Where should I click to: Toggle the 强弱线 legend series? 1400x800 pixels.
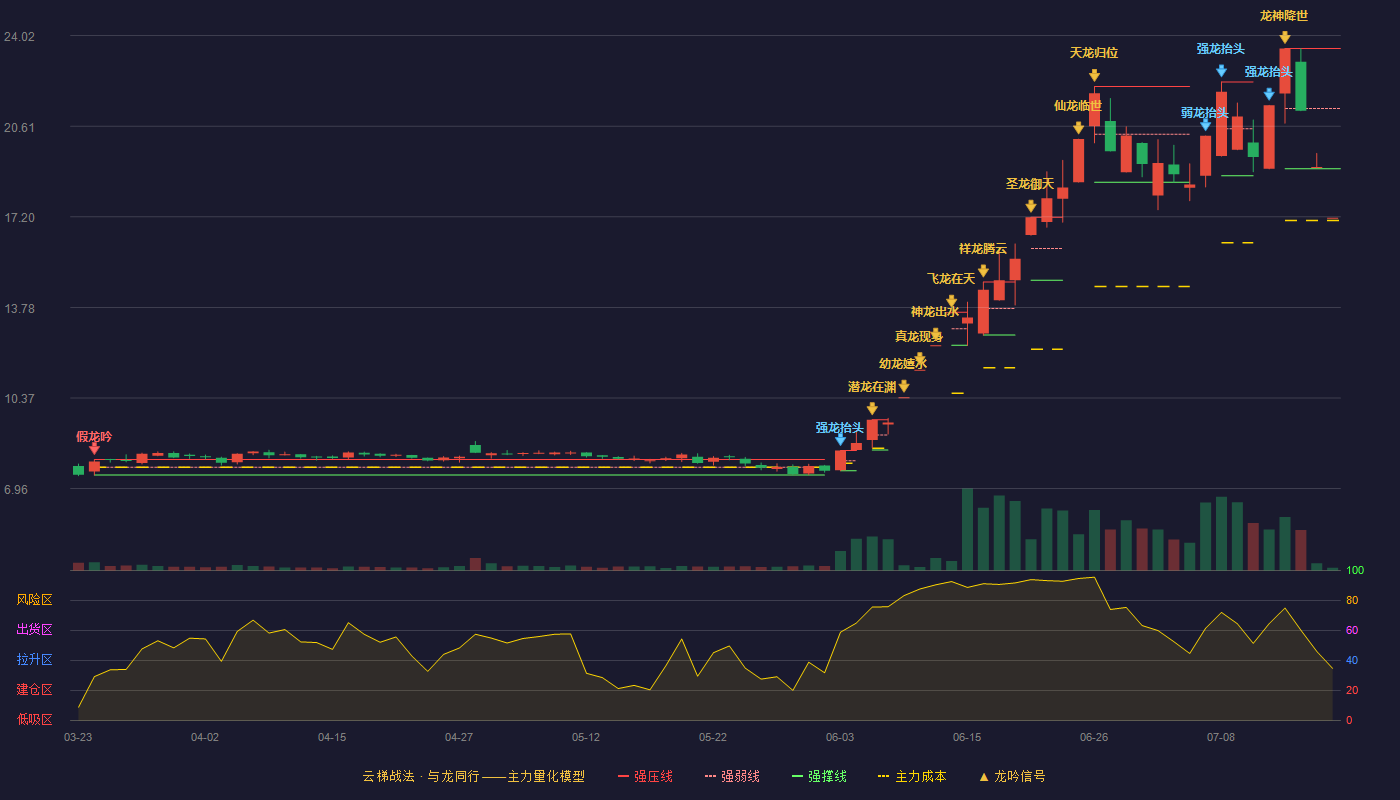pyautogui.click(x=732, y=776)
